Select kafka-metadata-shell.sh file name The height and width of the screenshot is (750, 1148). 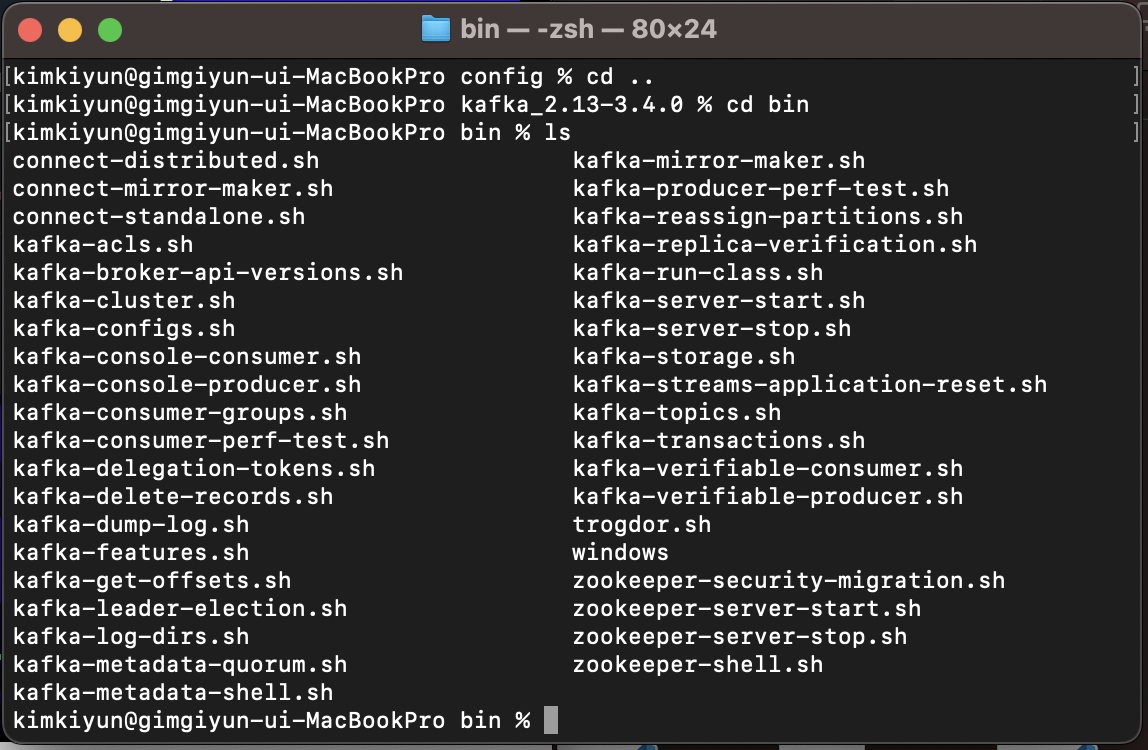pyautogui.click(x=173, y=692)
